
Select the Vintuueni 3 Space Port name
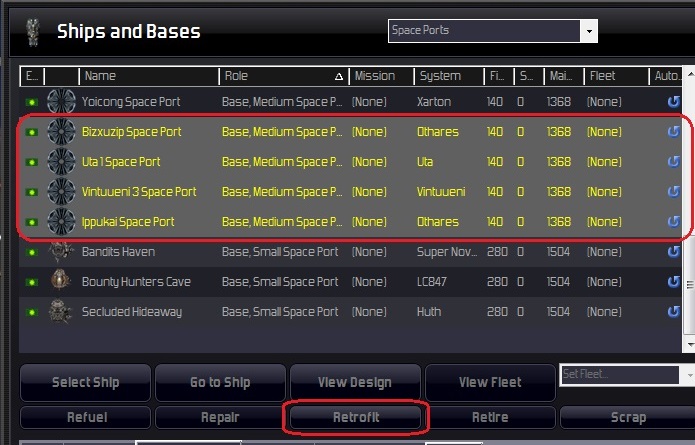coord(139,192)
